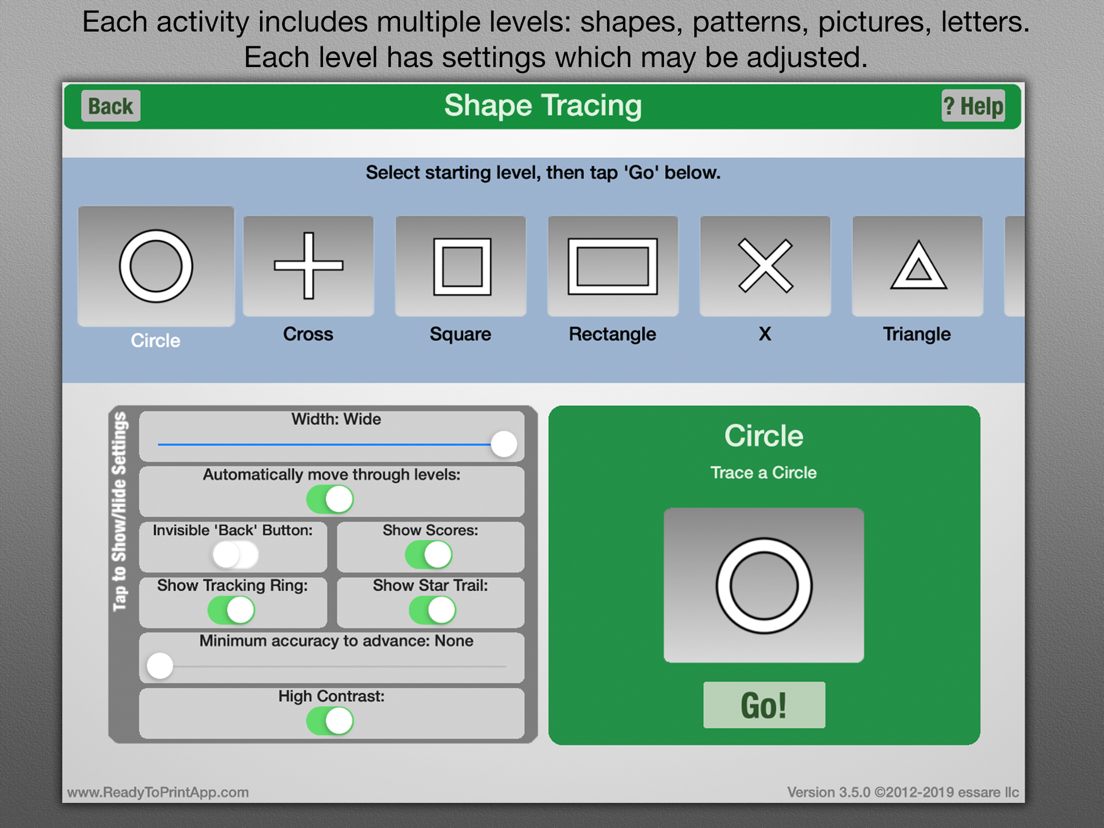Viewport: 1104px width, 828px height.
Task: Switch off High Contrast toggle
Action: click(x=330, y=721)
